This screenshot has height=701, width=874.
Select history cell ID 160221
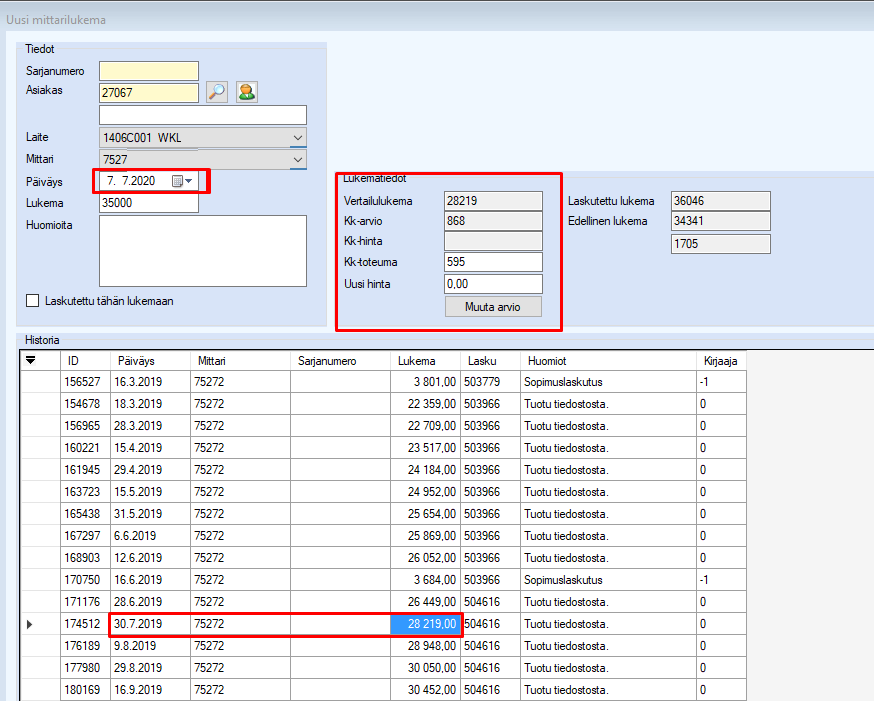point(85,448)
